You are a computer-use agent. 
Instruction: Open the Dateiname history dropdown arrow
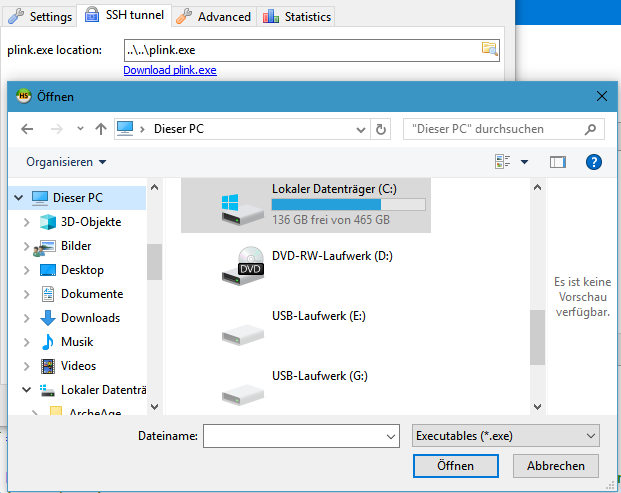pyautogui.click(x=391, y=436)
